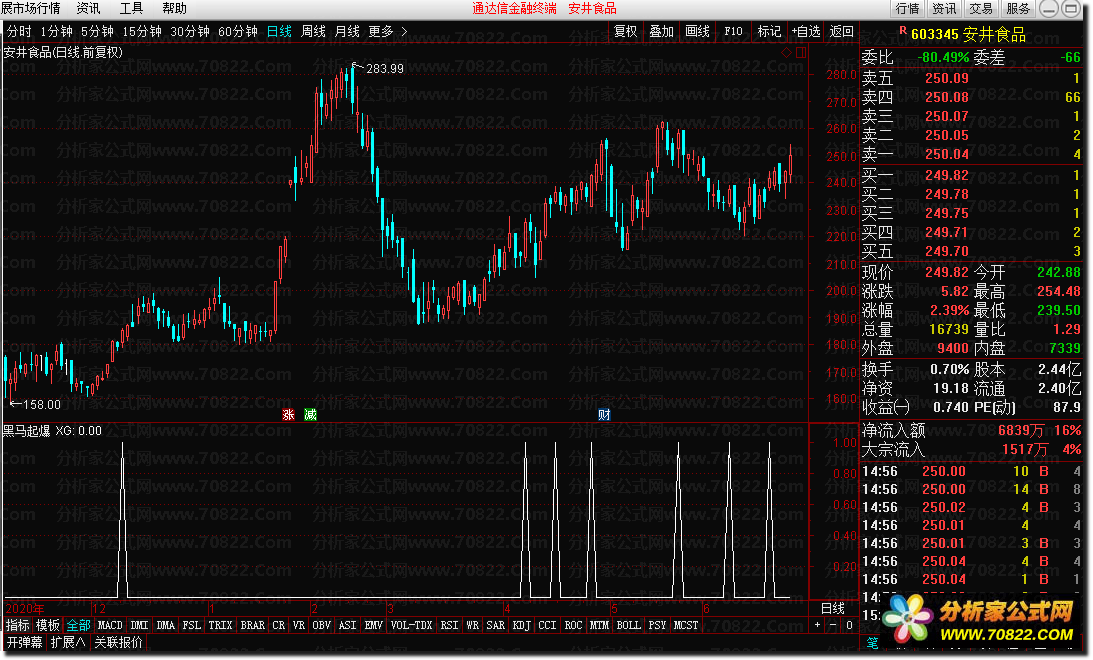
Task: Click the plus zoom button beside 日线
Action: (817, 625)
